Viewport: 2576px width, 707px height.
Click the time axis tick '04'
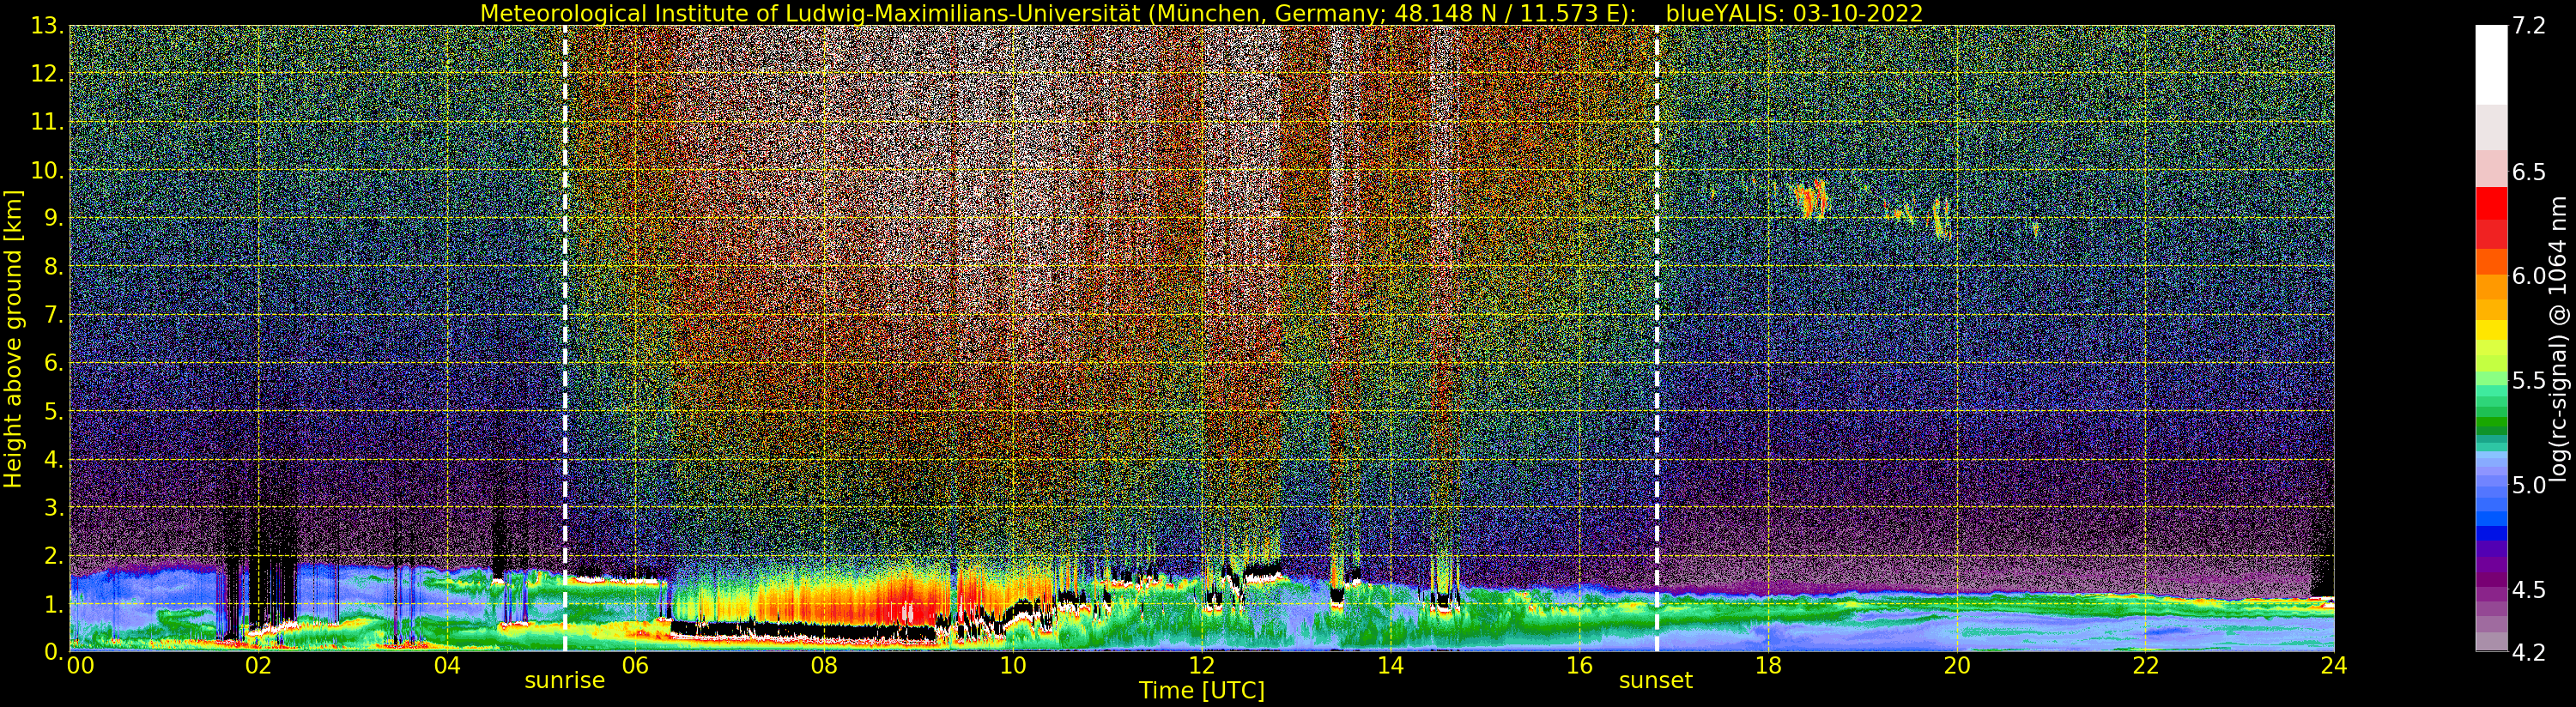pyautogui.click(x=447, y=665)
